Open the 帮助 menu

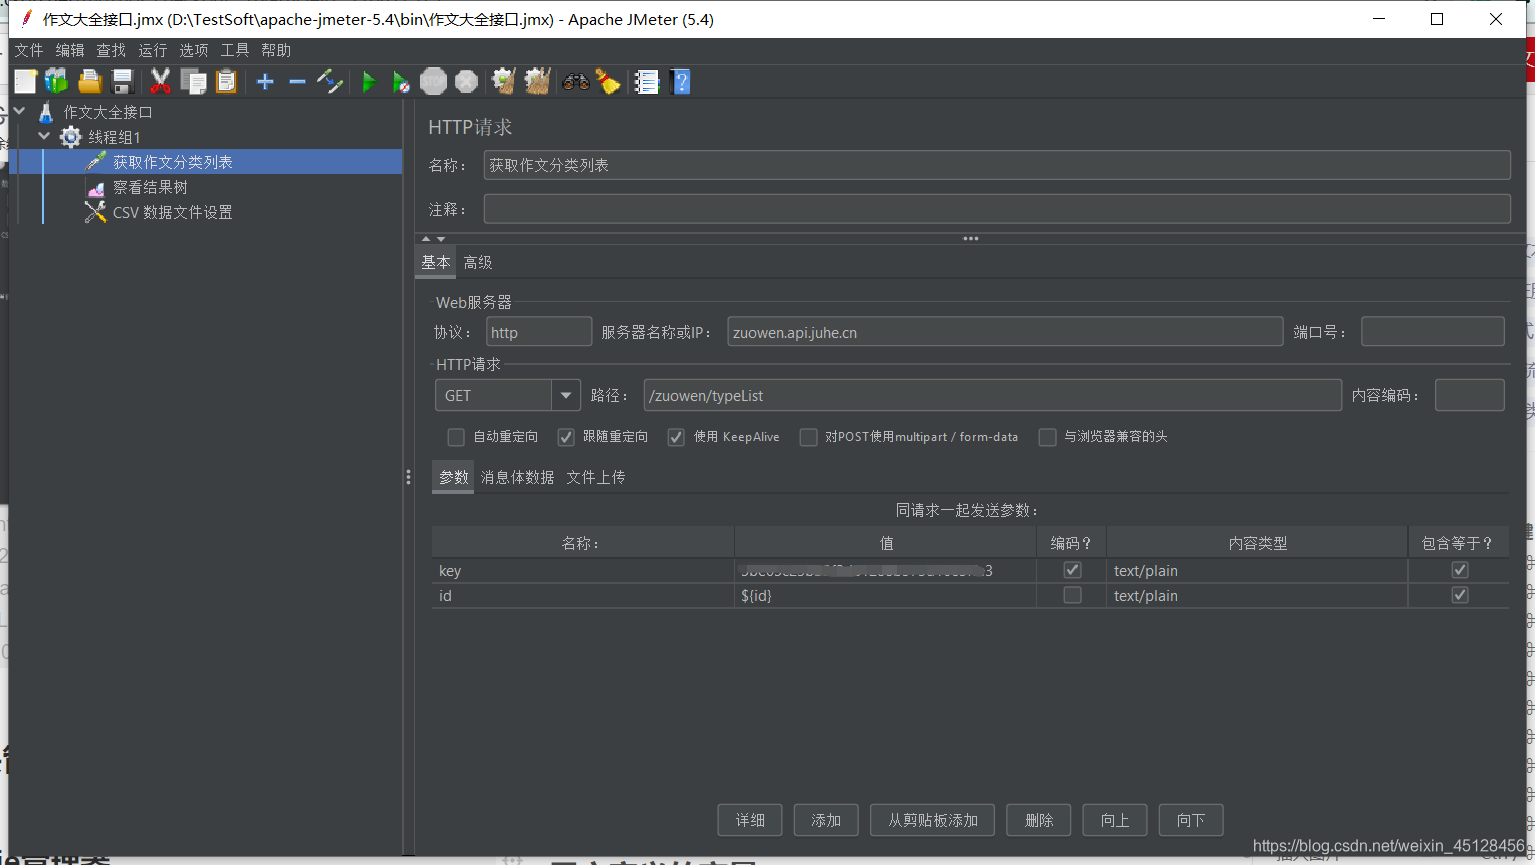click(x=276, y=50)
